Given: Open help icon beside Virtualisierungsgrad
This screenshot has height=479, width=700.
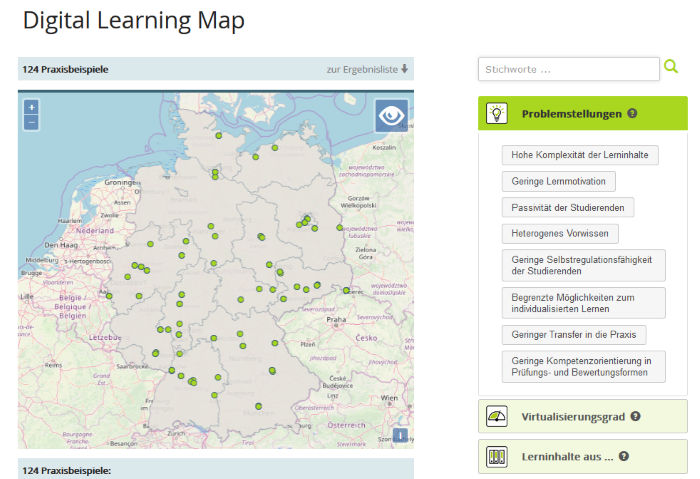Looking at the screenshot, I should (635, 417).
